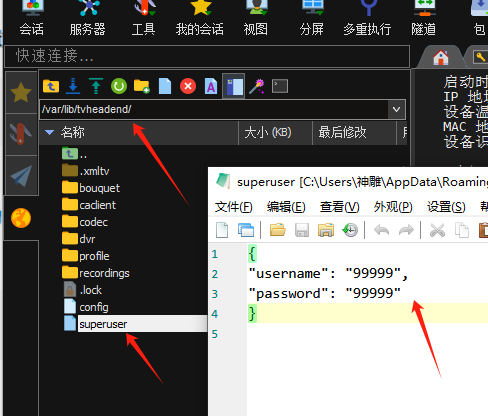Refresh the current SFTP folder
Viewport: 488px width, 416px height.
tap(119, 86)
